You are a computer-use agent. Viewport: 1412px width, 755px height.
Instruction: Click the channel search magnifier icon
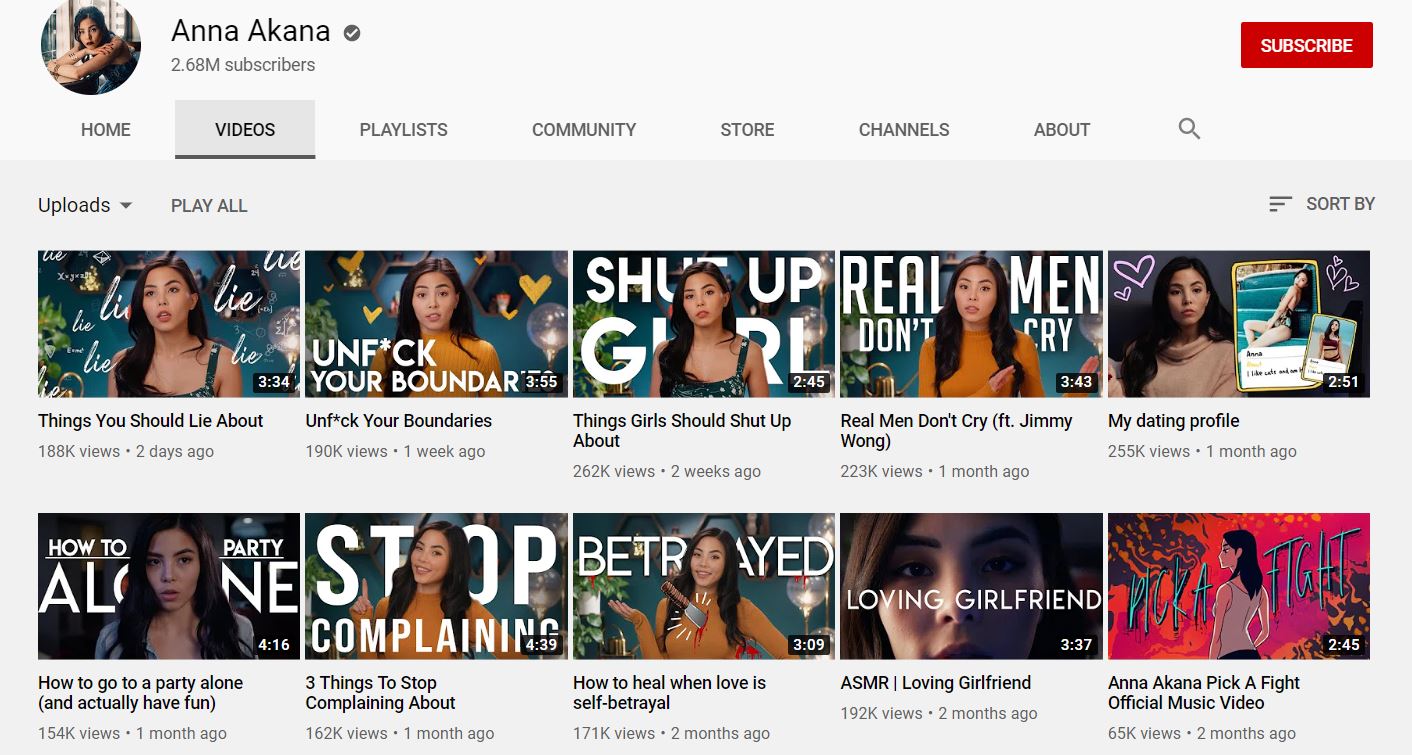[x=1189, y=128]
